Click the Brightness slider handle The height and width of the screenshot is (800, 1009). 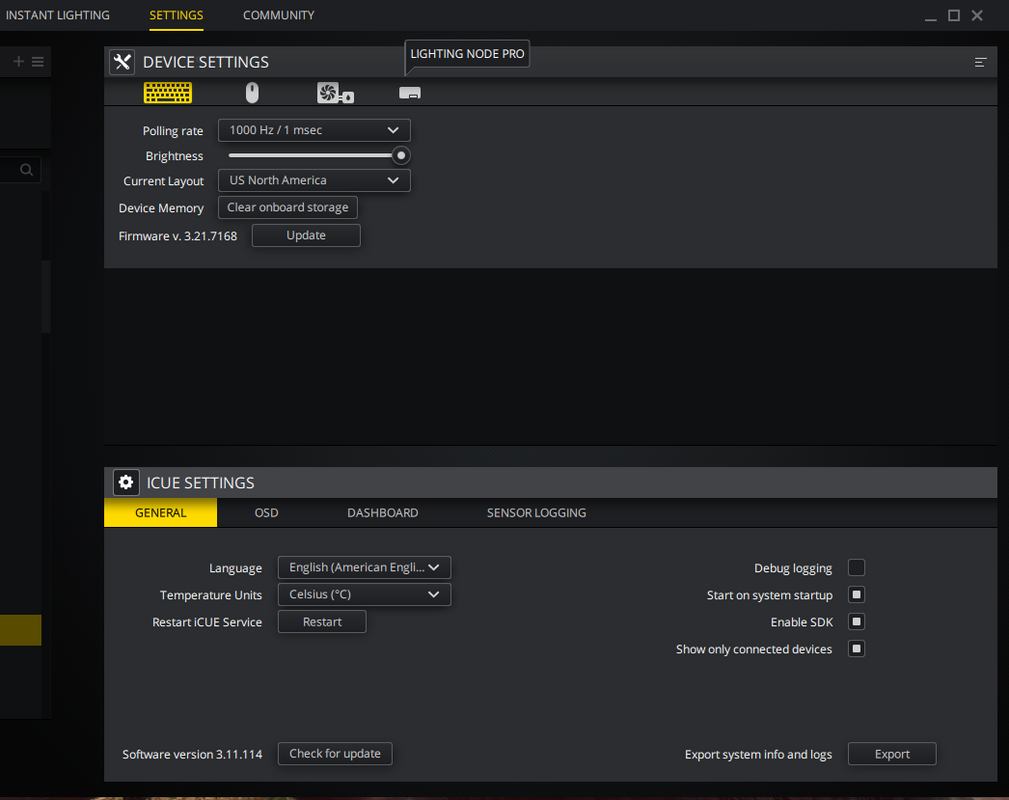(x=401, y=155)
